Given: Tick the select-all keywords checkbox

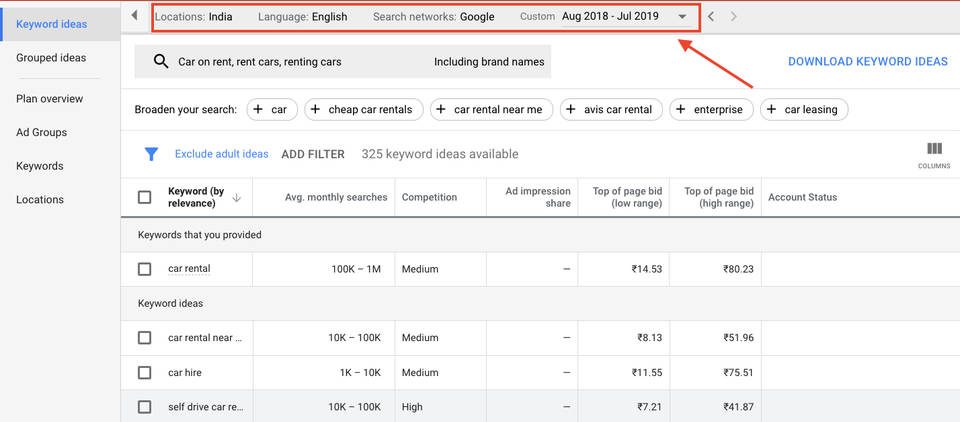Looking at the screenshot, I should pyautogui.click(x=144, y=198).
